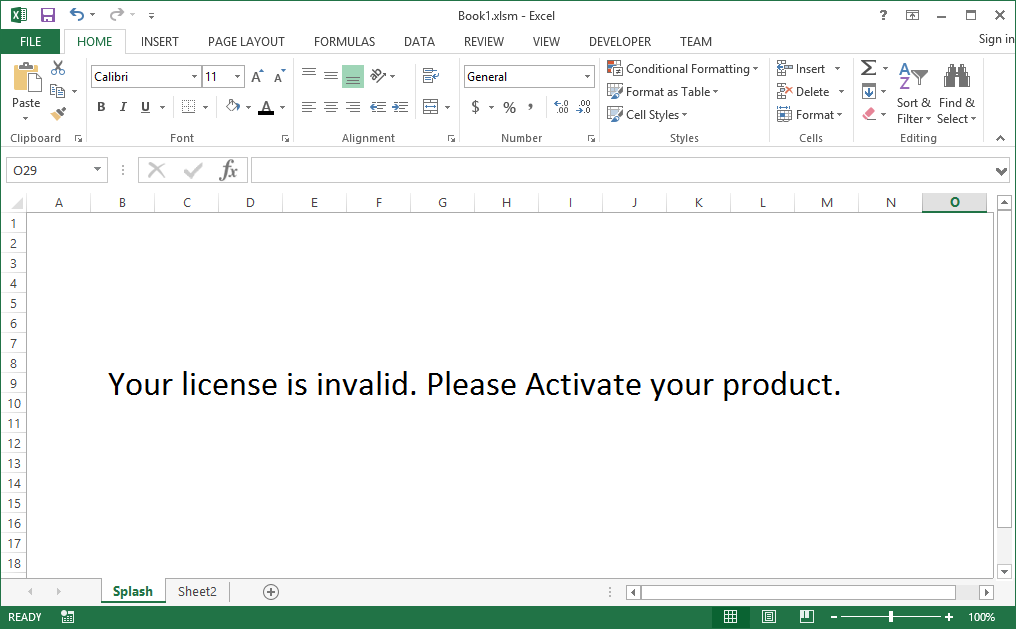Screen dimensions: 1016x629
Task: Click the Copy icon
Action: click(58, 91)
